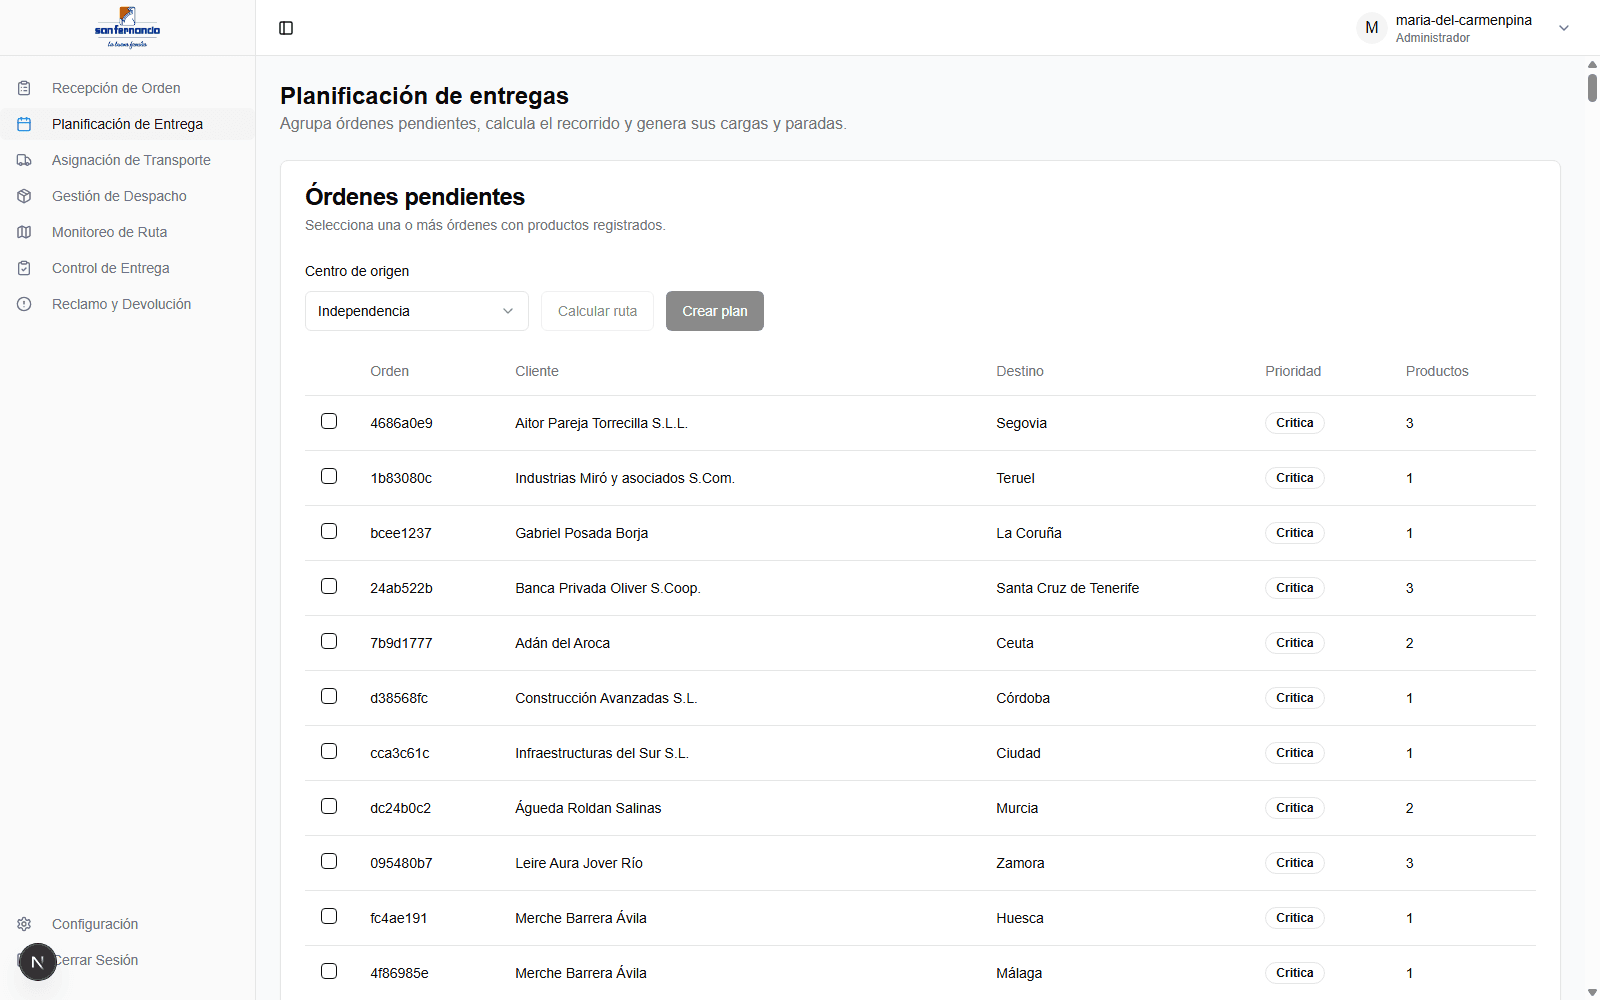
Task: Open Asignación de Transporte menu item
Action: [x=127, y=160]
